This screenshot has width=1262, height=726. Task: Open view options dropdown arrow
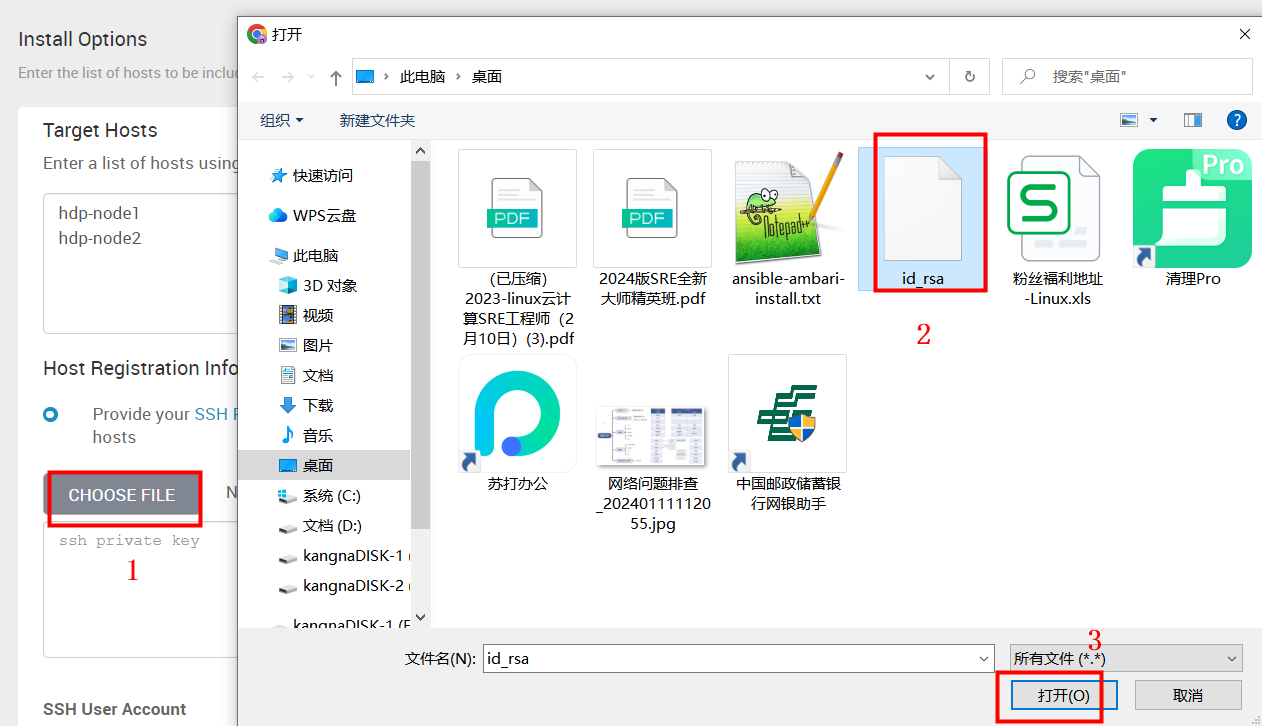point(1153,120)
